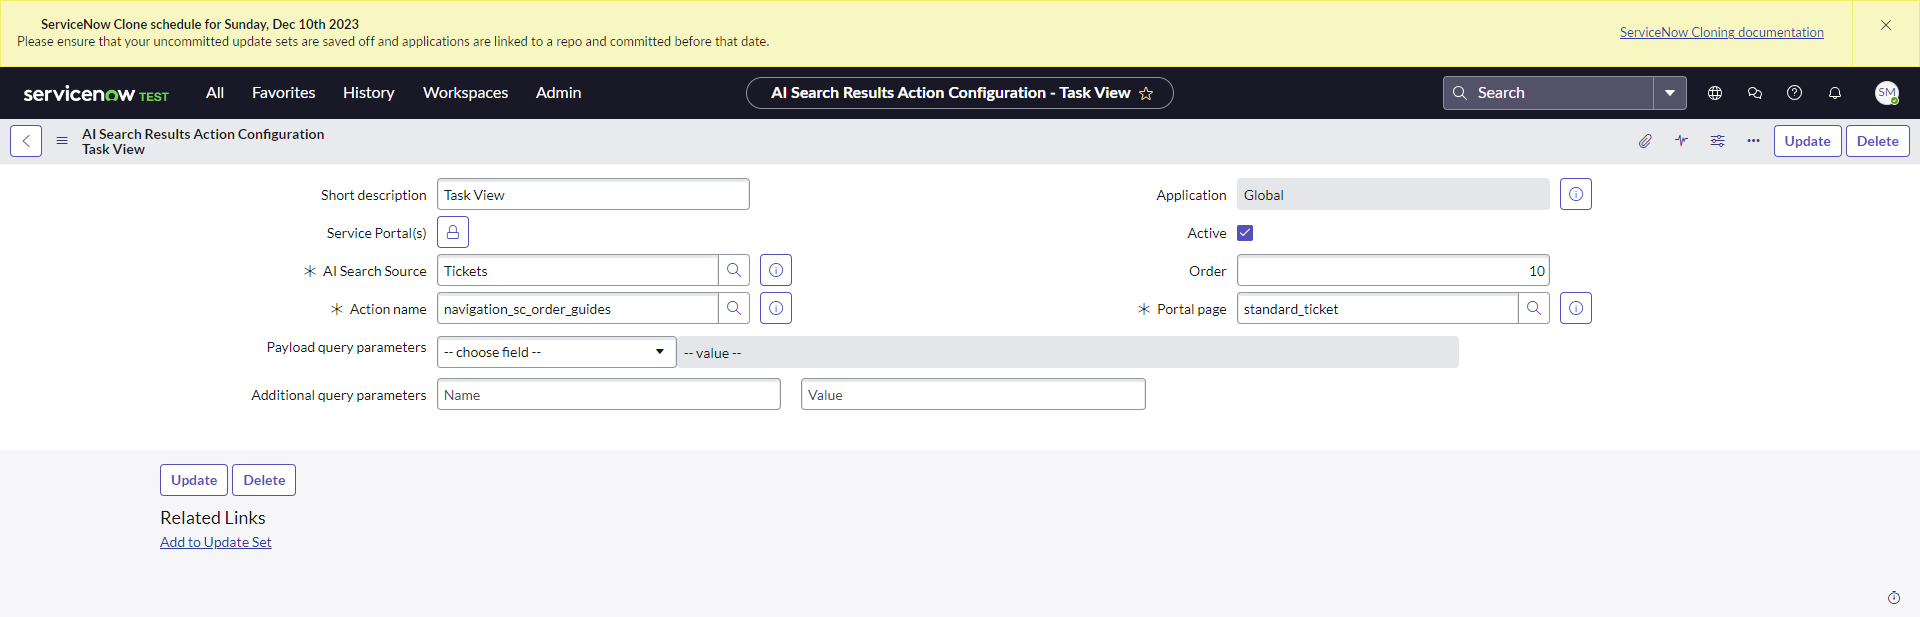Expand the search scope dropdown arrow
1920x617 pixels.
[x=1670, y=93]
